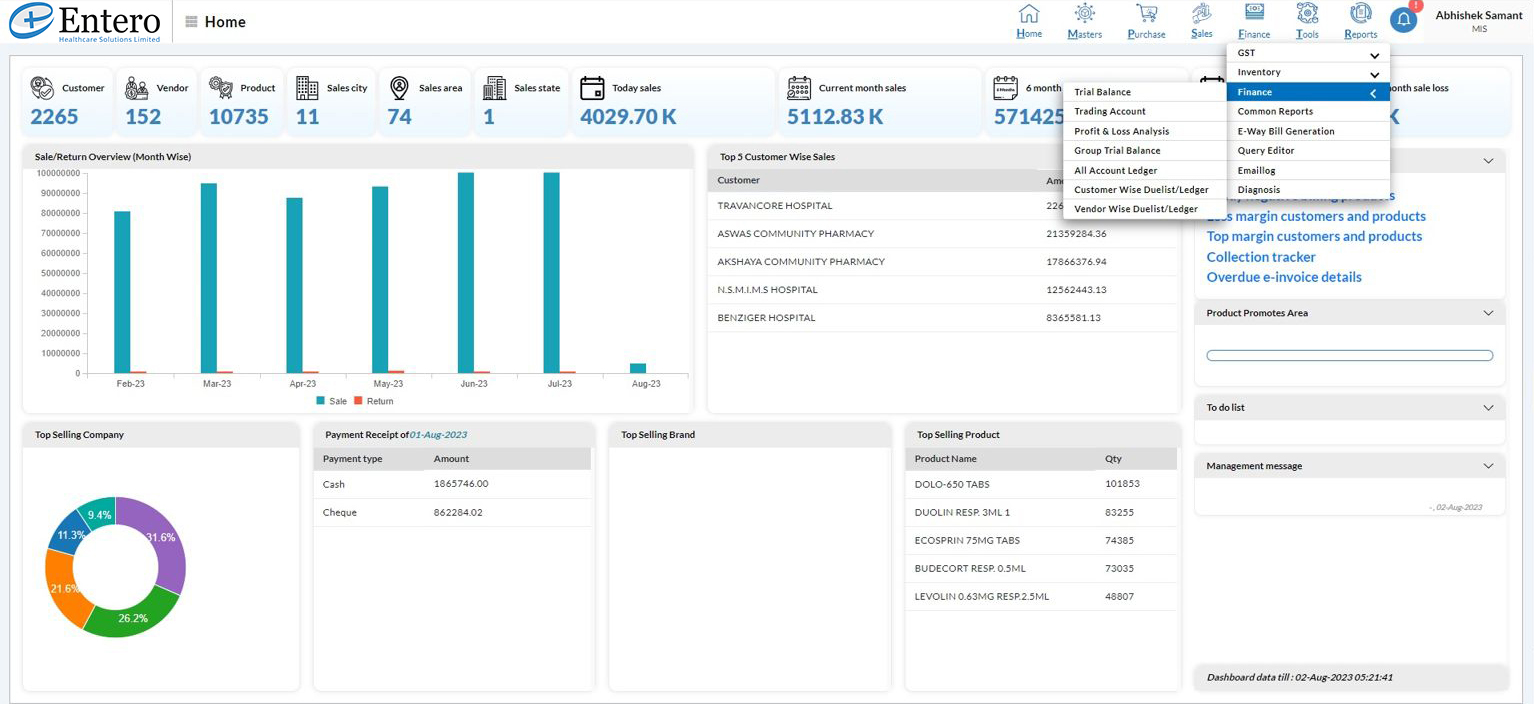Open Collection tracker link
1534x704 pixels.
(1260, 257)
